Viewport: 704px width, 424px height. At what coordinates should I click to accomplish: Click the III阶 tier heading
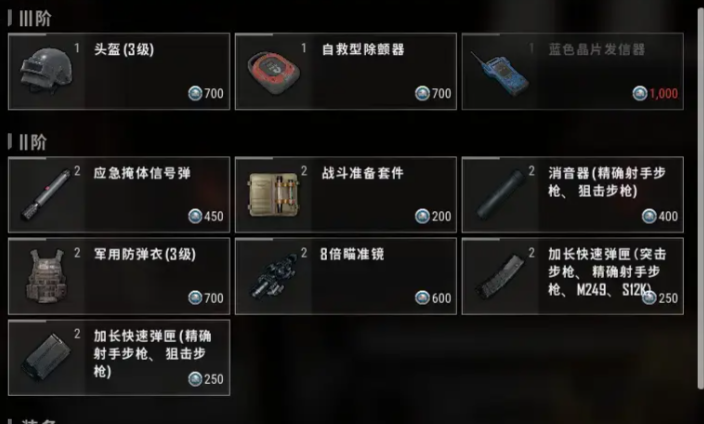click(x=30, y=18)
